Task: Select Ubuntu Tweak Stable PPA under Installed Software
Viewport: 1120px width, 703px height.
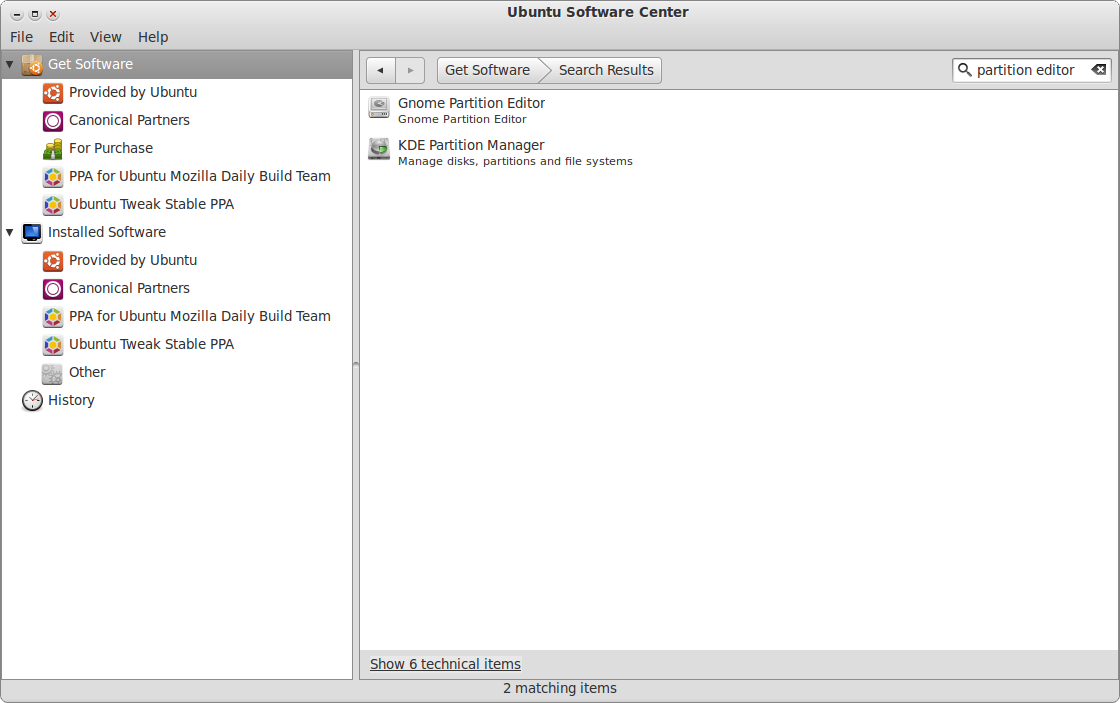Action: click(151, 344)
